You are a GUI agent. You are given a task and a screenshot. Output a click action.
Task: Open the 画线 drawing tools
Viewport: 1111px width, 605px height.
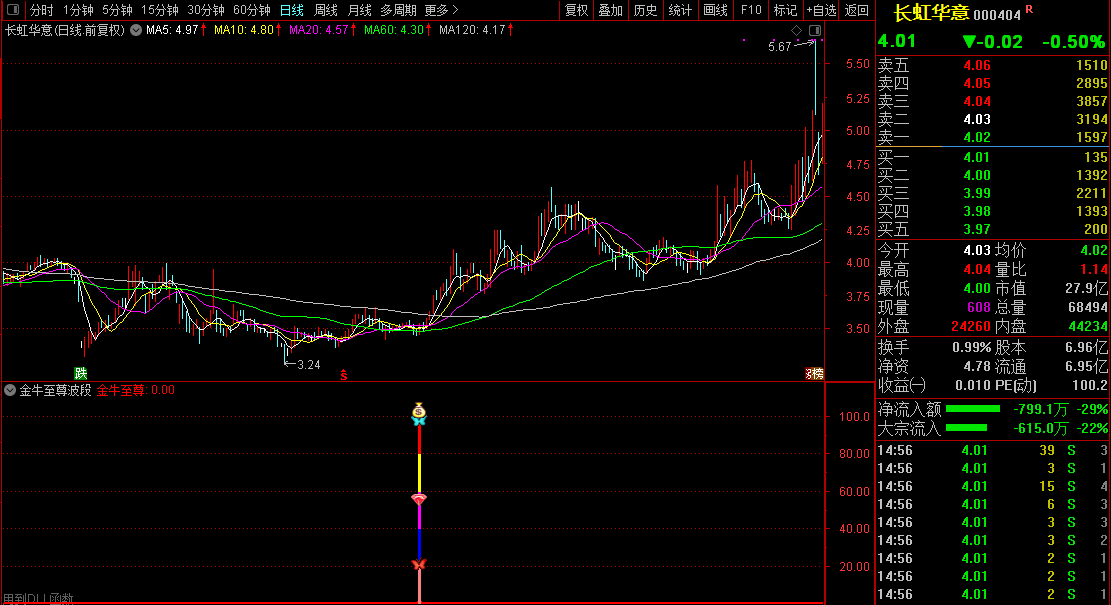tap(715, 10)
